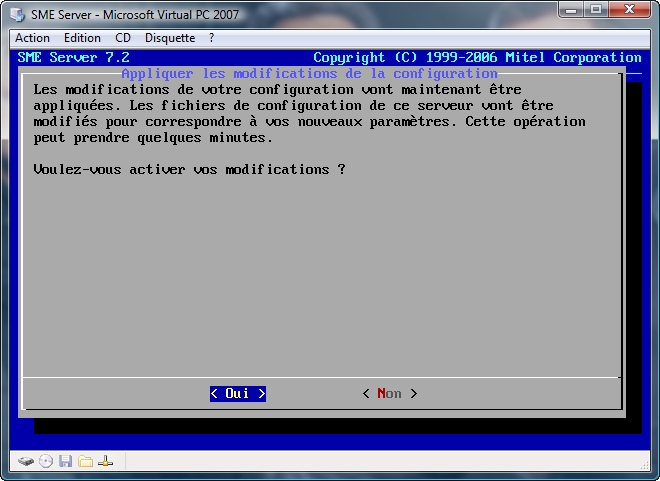Open the Action menu
The image size is (660, 481).
pyautogui.click(x=32, y=38)
